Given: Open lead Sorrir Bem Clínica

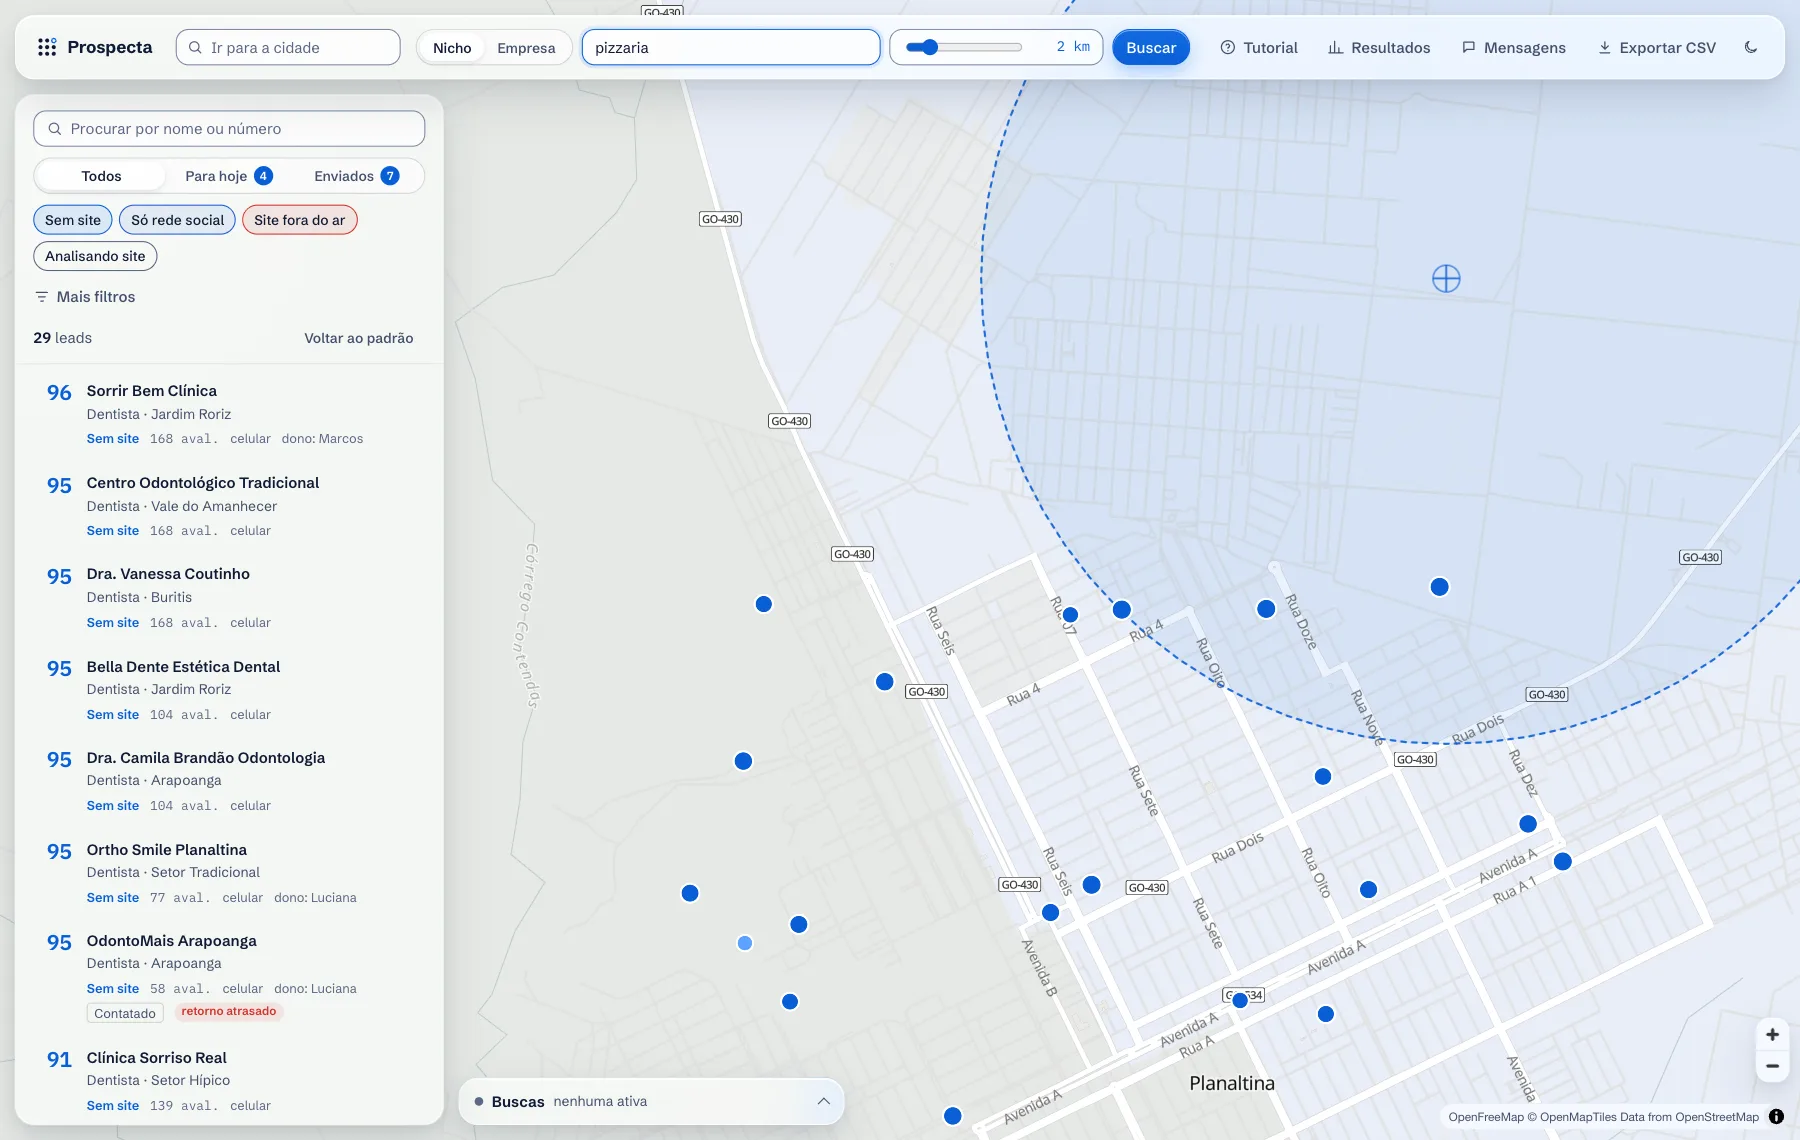Looking at the screenshot, I should [229, 414].
